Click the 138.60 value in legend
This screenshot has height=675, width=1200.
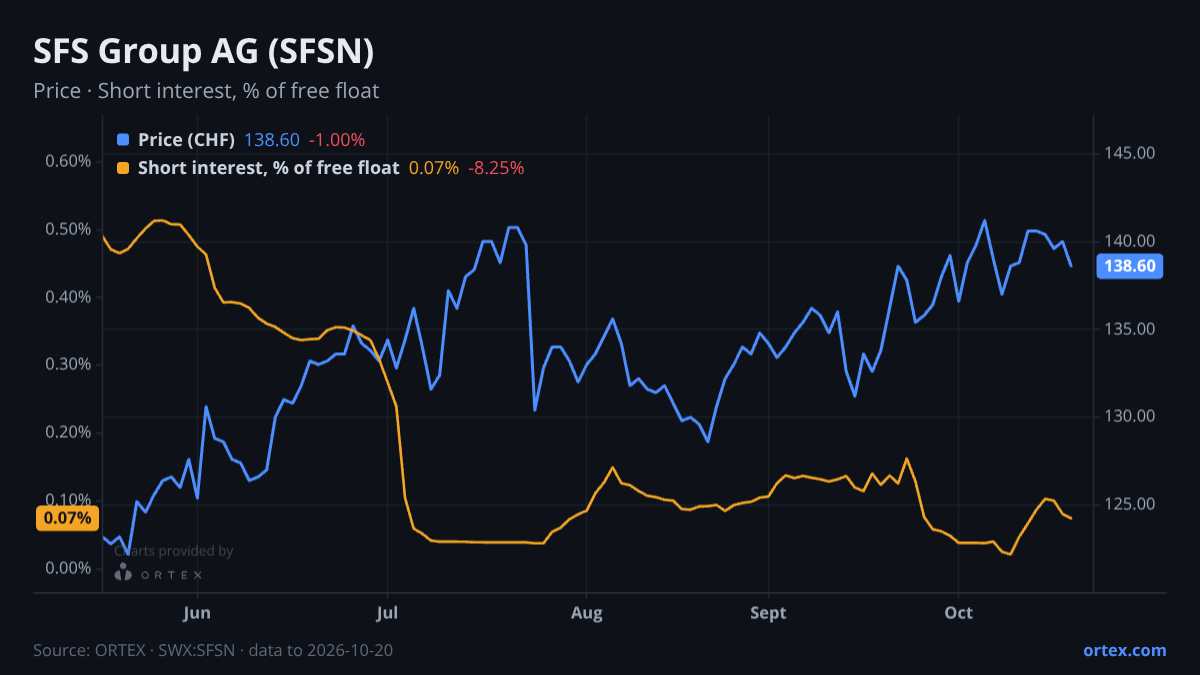click(271, 140)
